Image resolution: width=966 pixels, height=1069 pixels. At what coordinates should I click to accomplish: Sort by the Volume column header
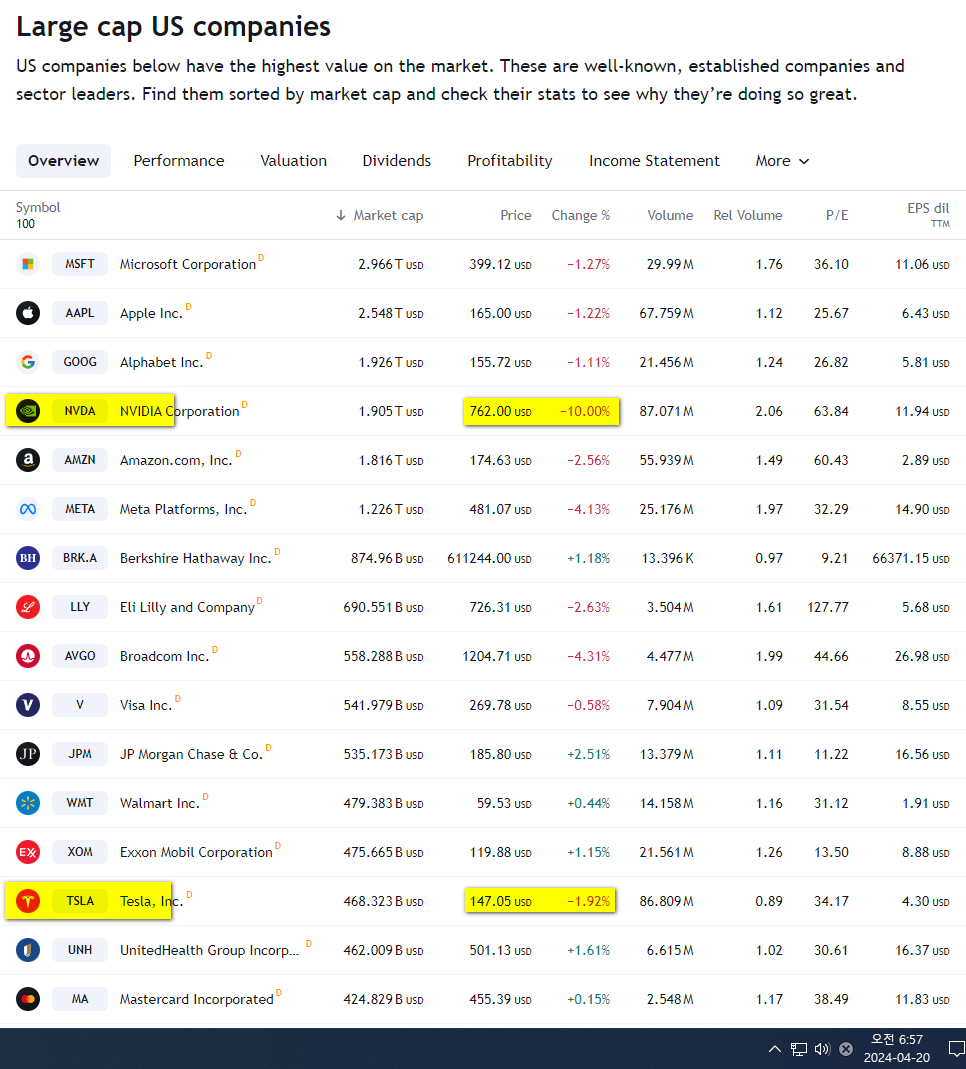point(670,215)
